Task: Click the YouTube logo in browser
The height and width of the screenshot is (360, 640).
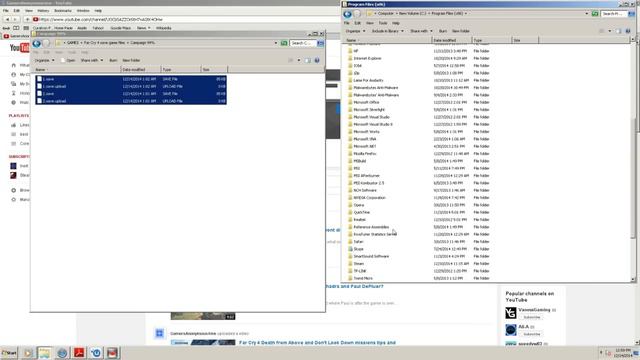Action: (x=19, y=49)
